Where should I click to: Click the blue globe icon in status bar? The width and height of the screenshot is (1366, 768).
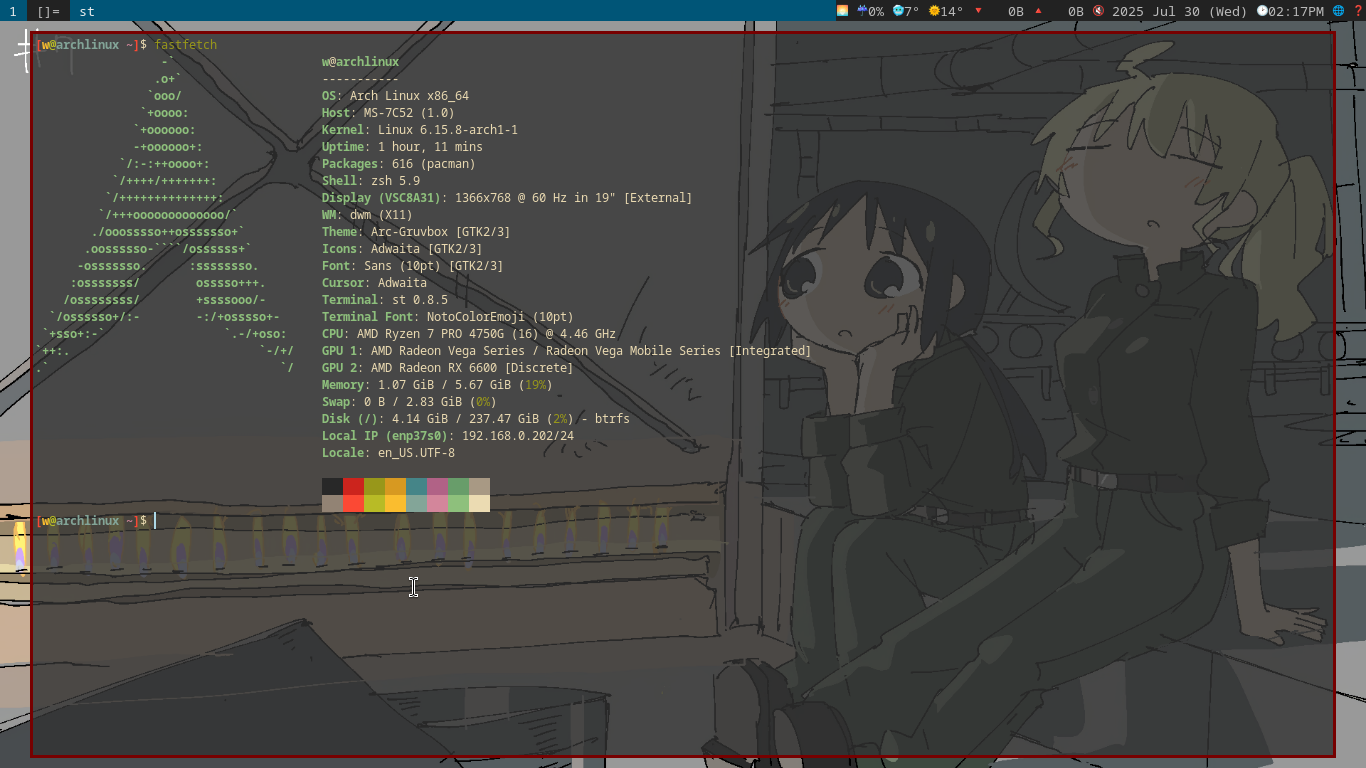point(1339,11)
